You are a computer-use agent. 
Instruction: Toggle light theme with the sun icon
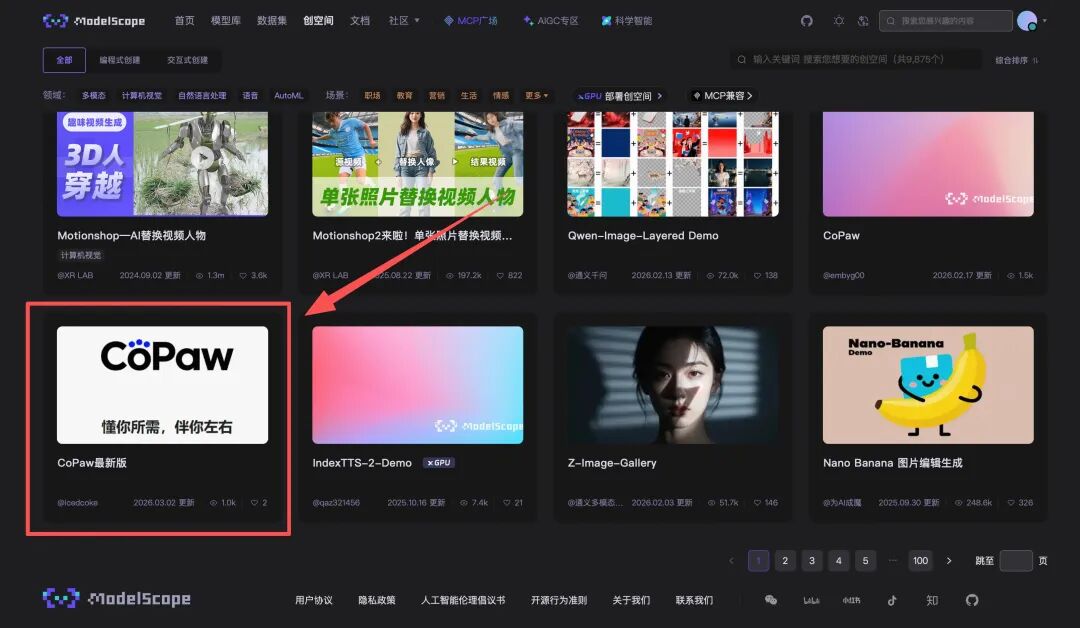838,21
